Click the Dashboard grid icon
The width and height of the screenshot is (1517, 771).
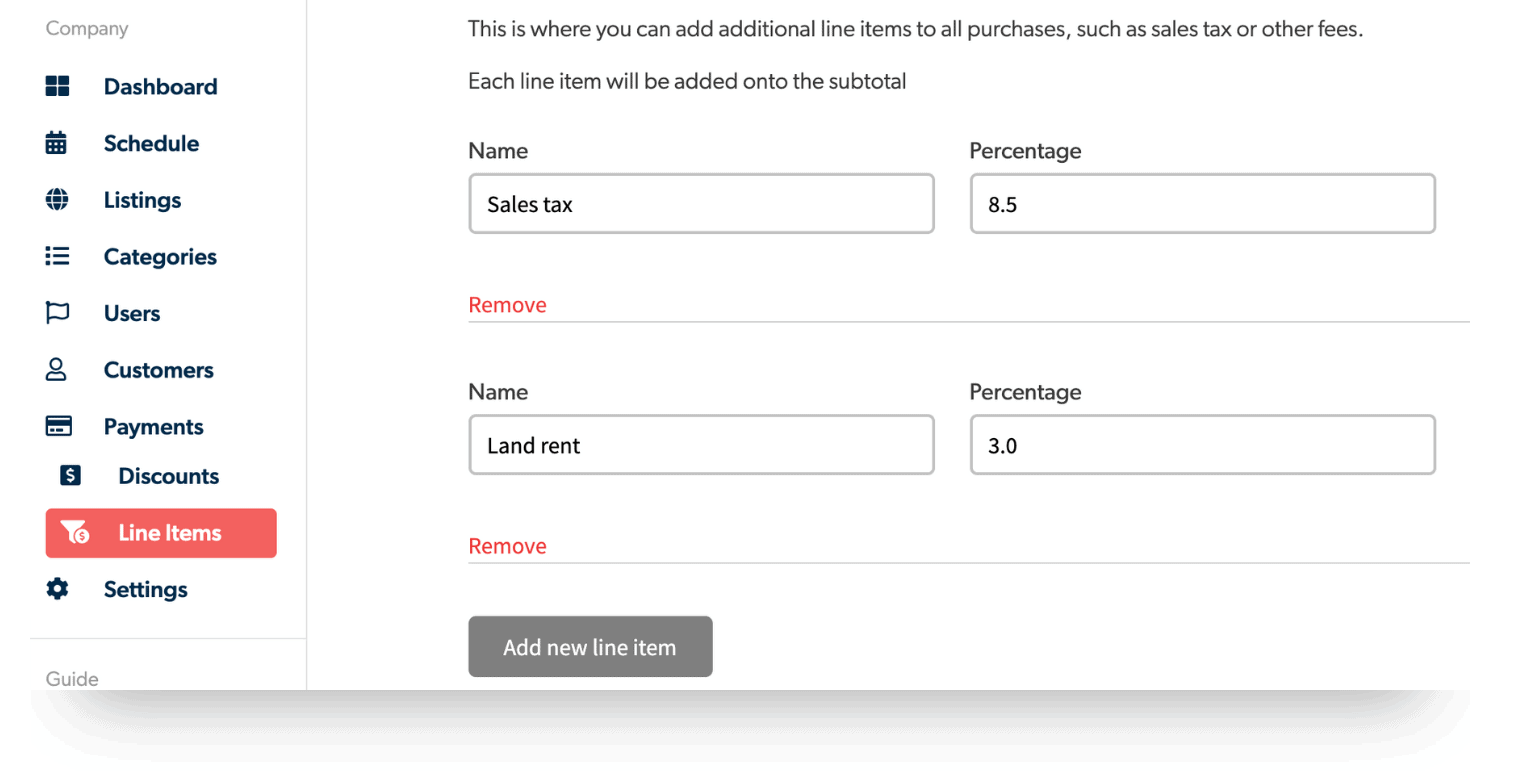pos(58,86)
